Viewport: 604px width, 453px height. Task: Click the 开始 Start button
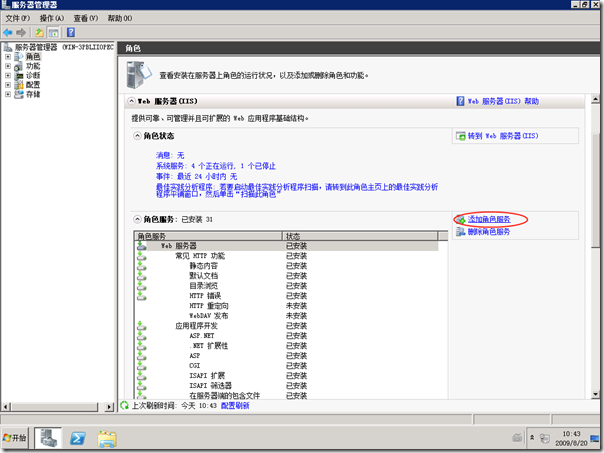coord(14,438)
